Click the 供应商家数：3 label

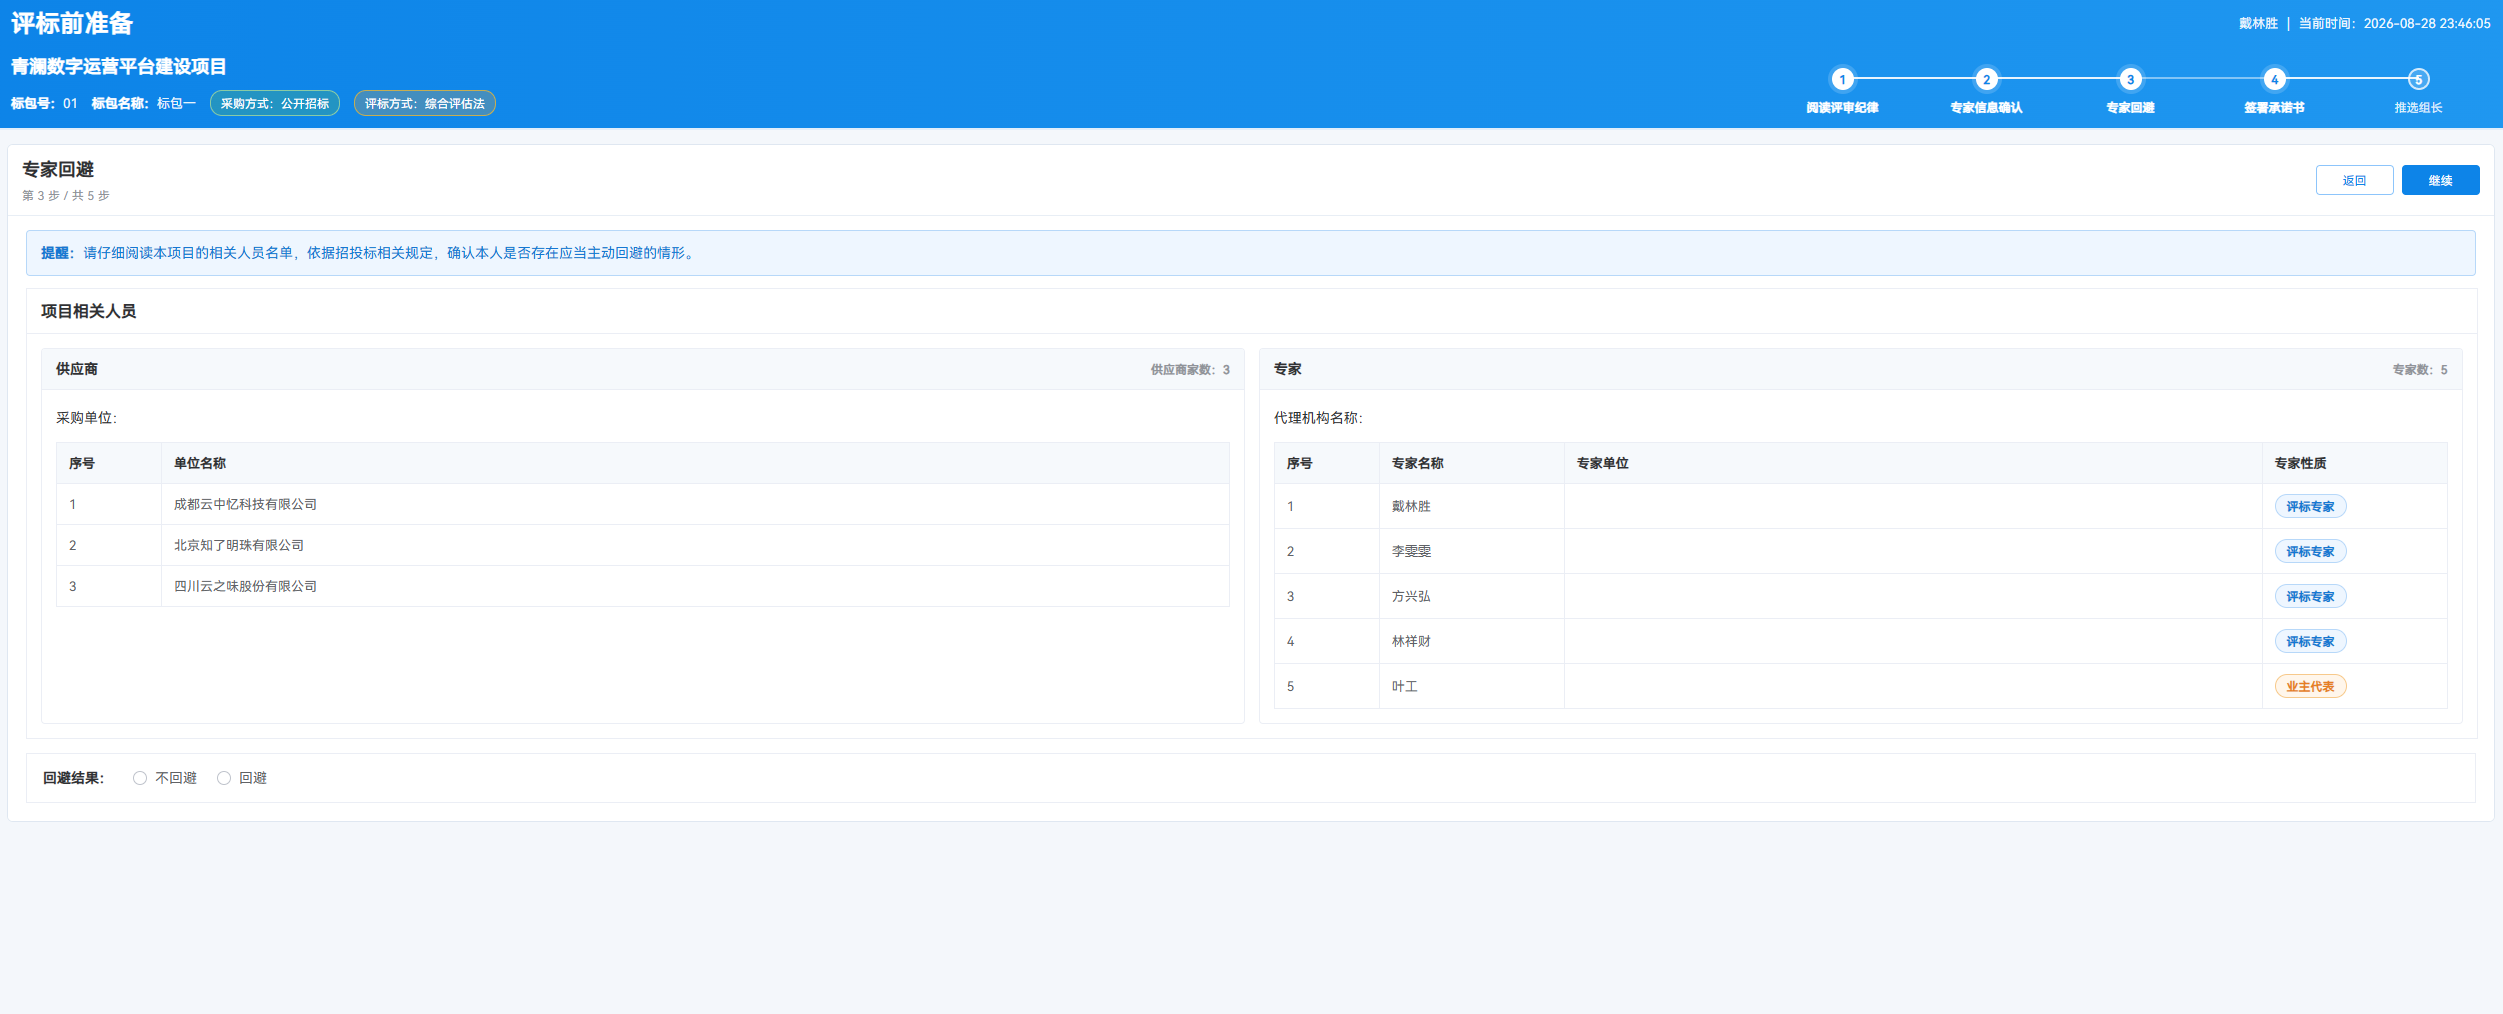[x=1190, y=370]
